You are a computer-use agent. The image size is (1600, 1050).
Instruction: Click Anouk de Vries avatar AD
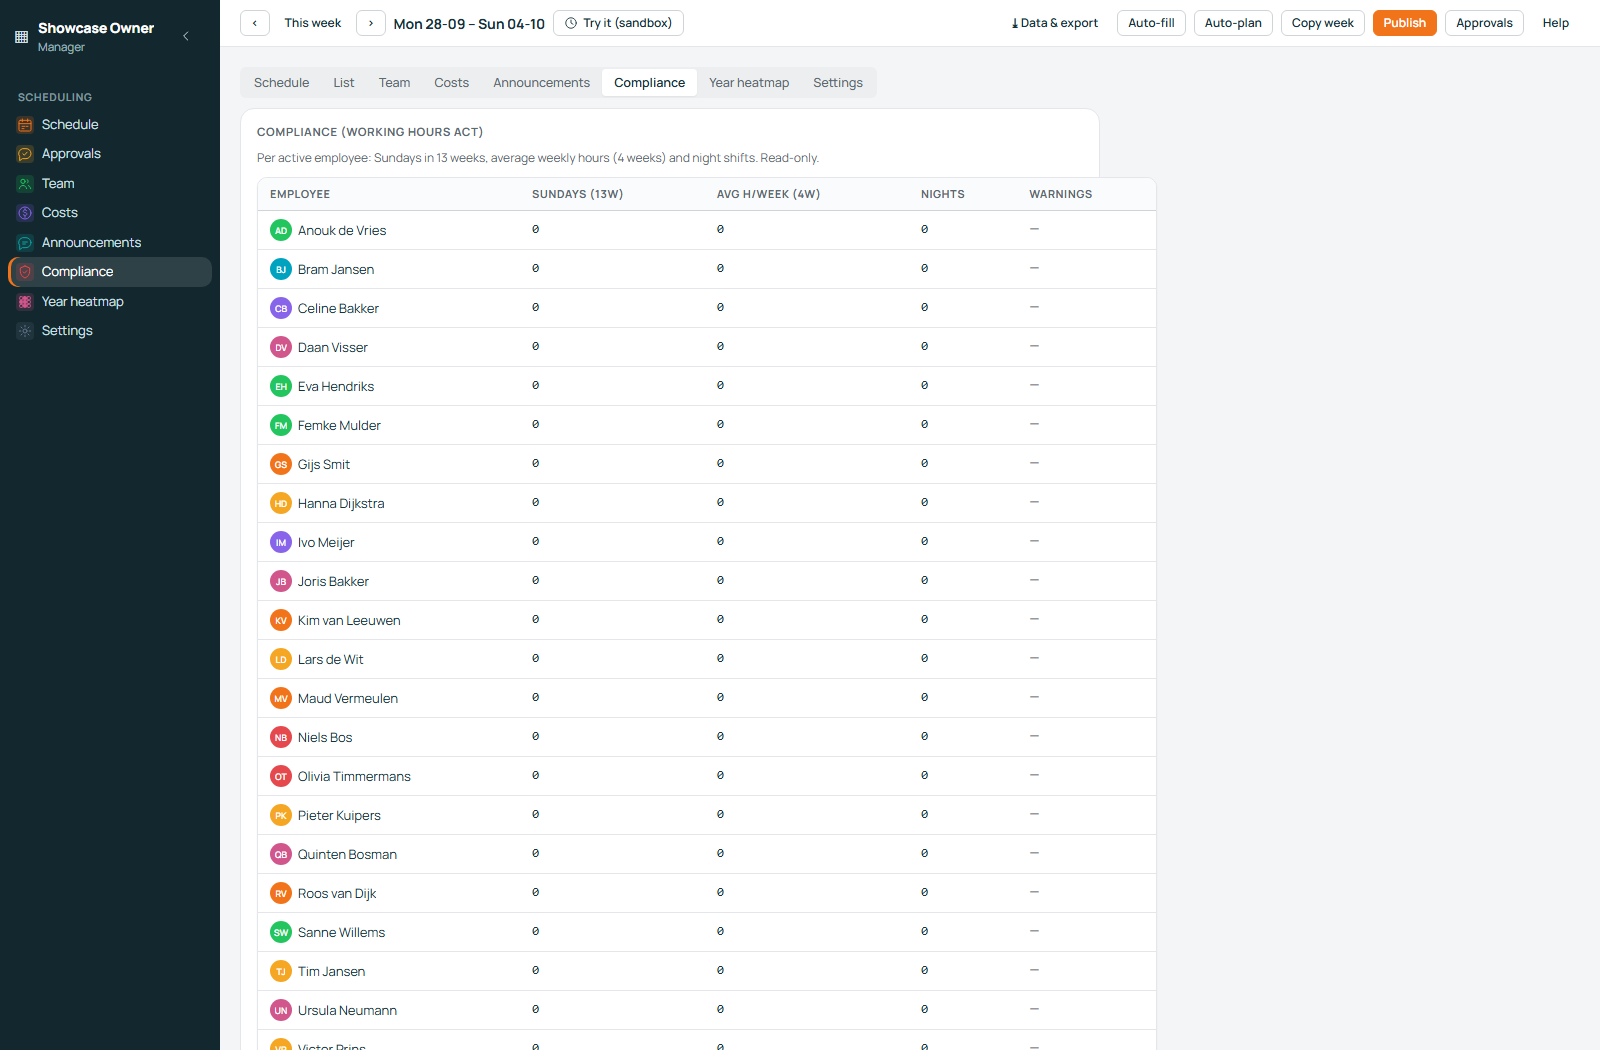281,230
